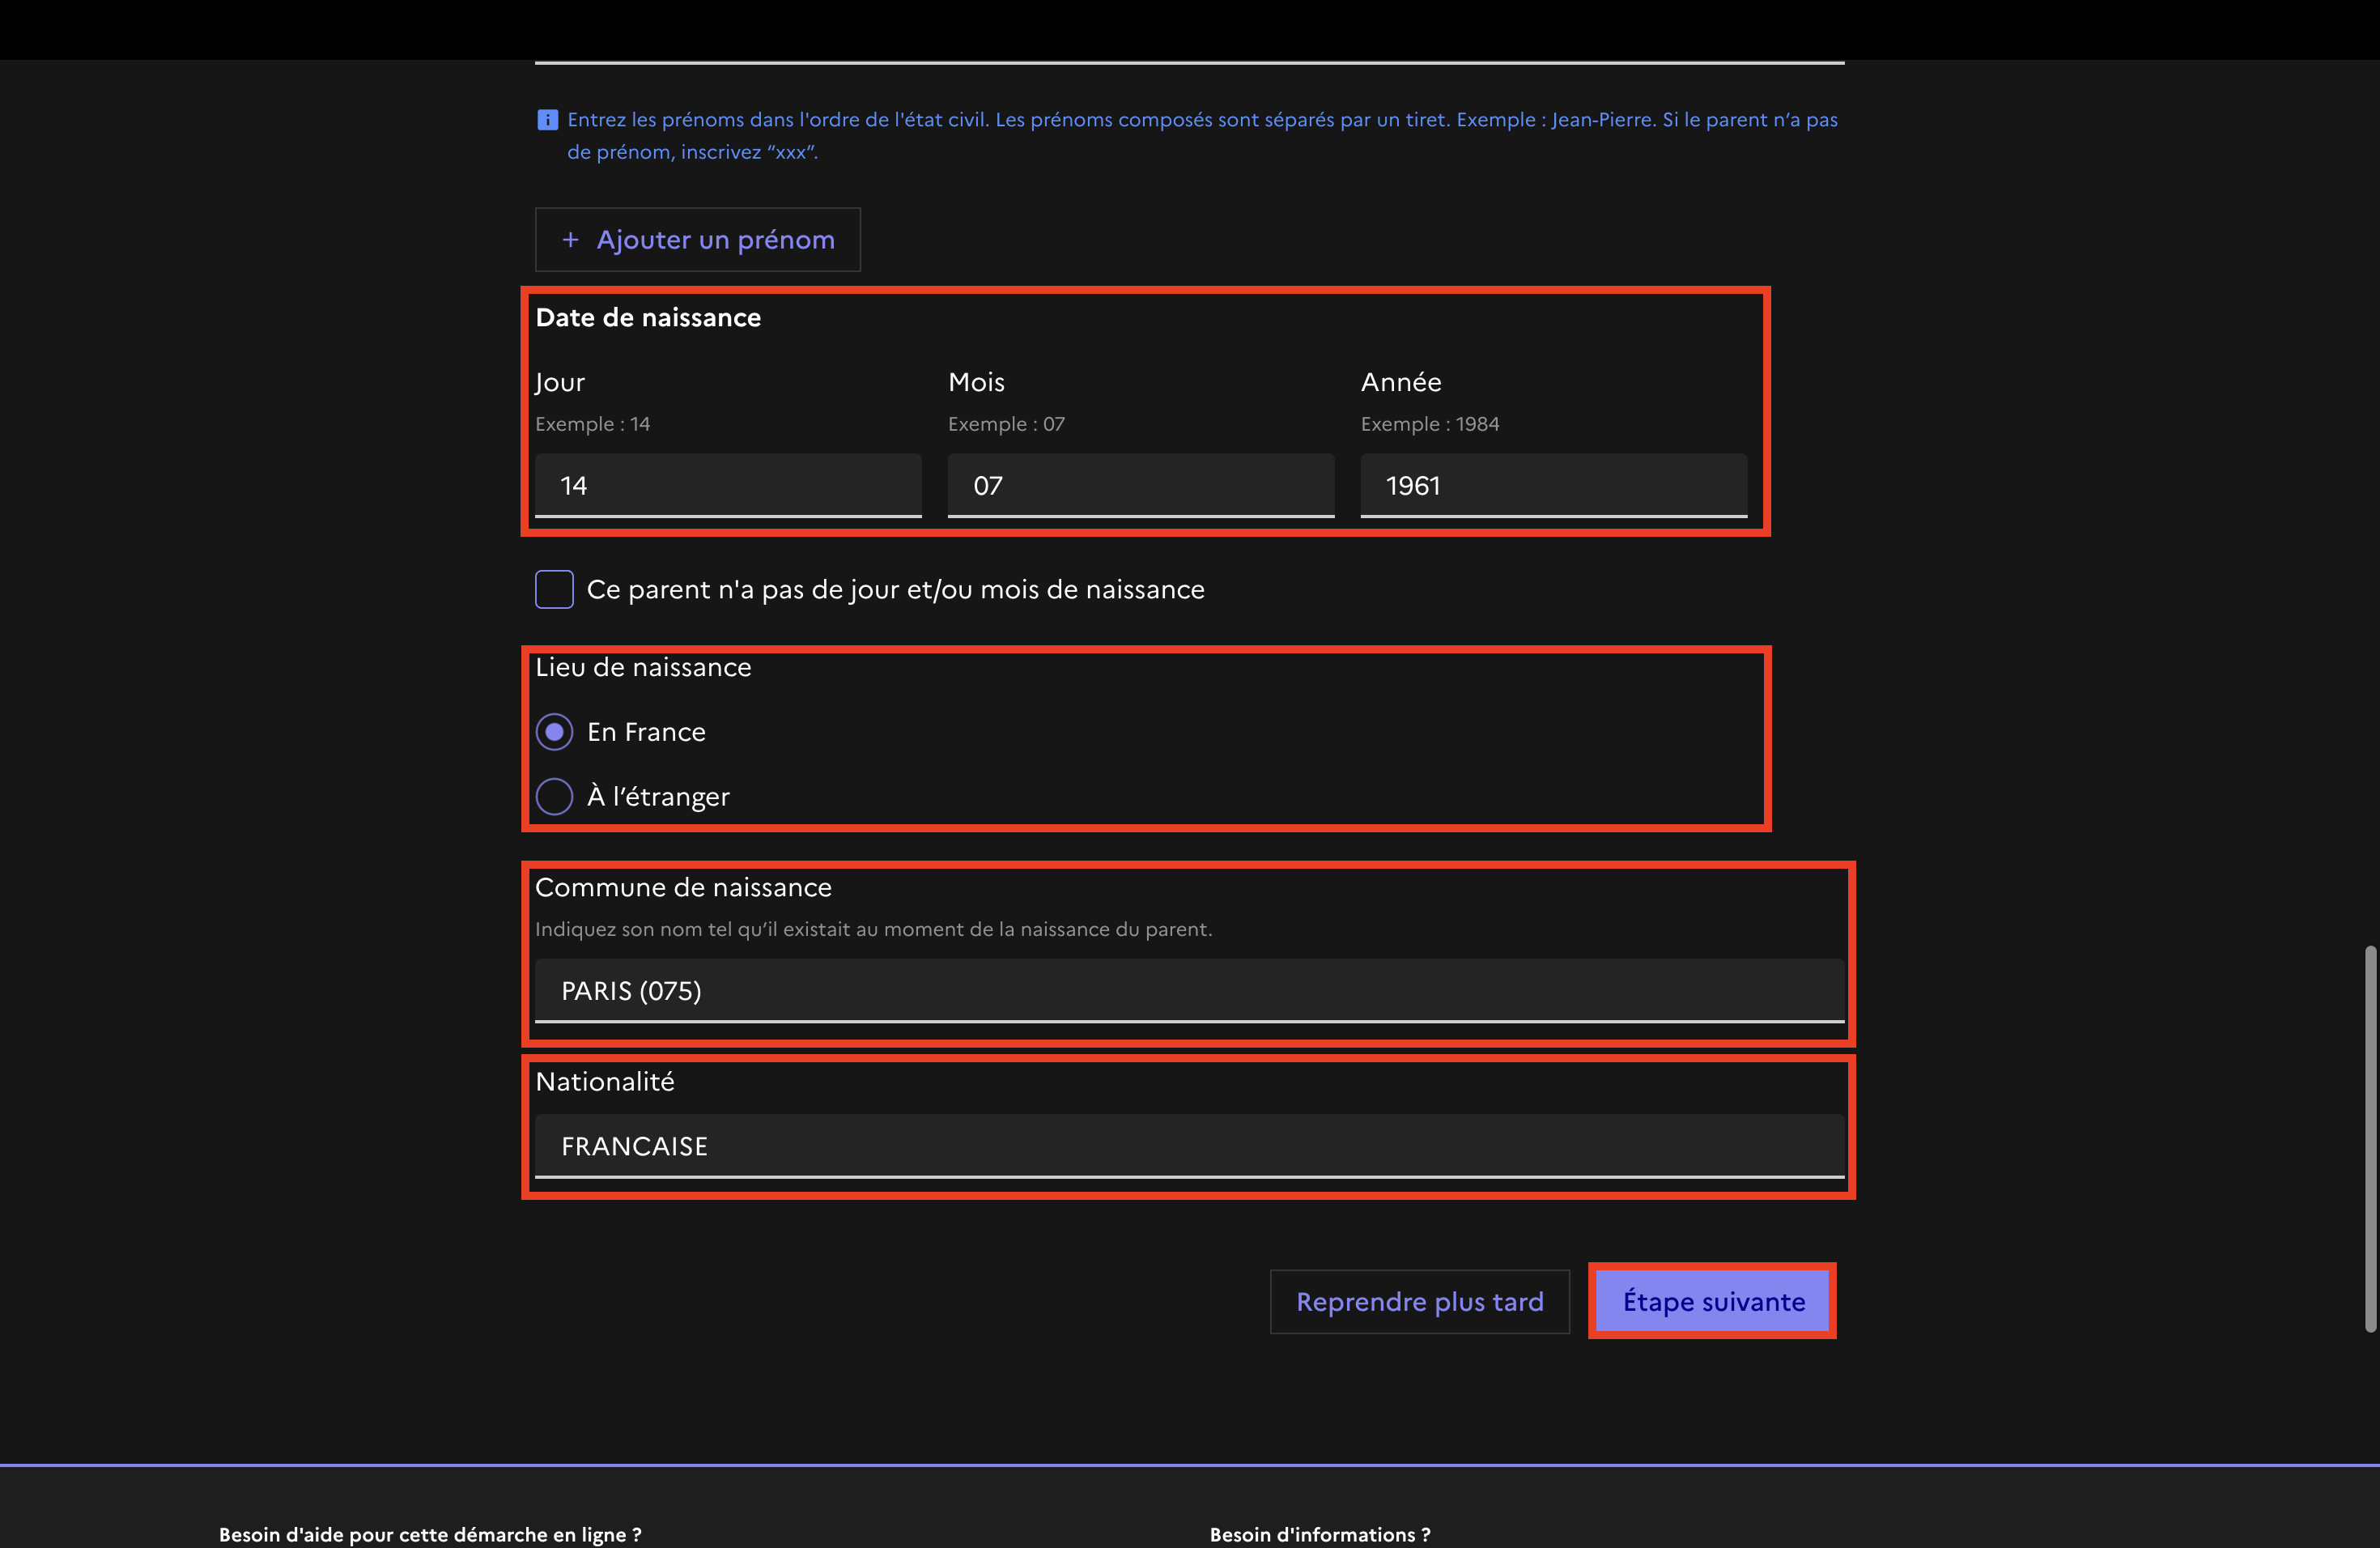2380x1548 pixels.
Task: Click the Année input field containing 1961
Action: point(1553,486)
